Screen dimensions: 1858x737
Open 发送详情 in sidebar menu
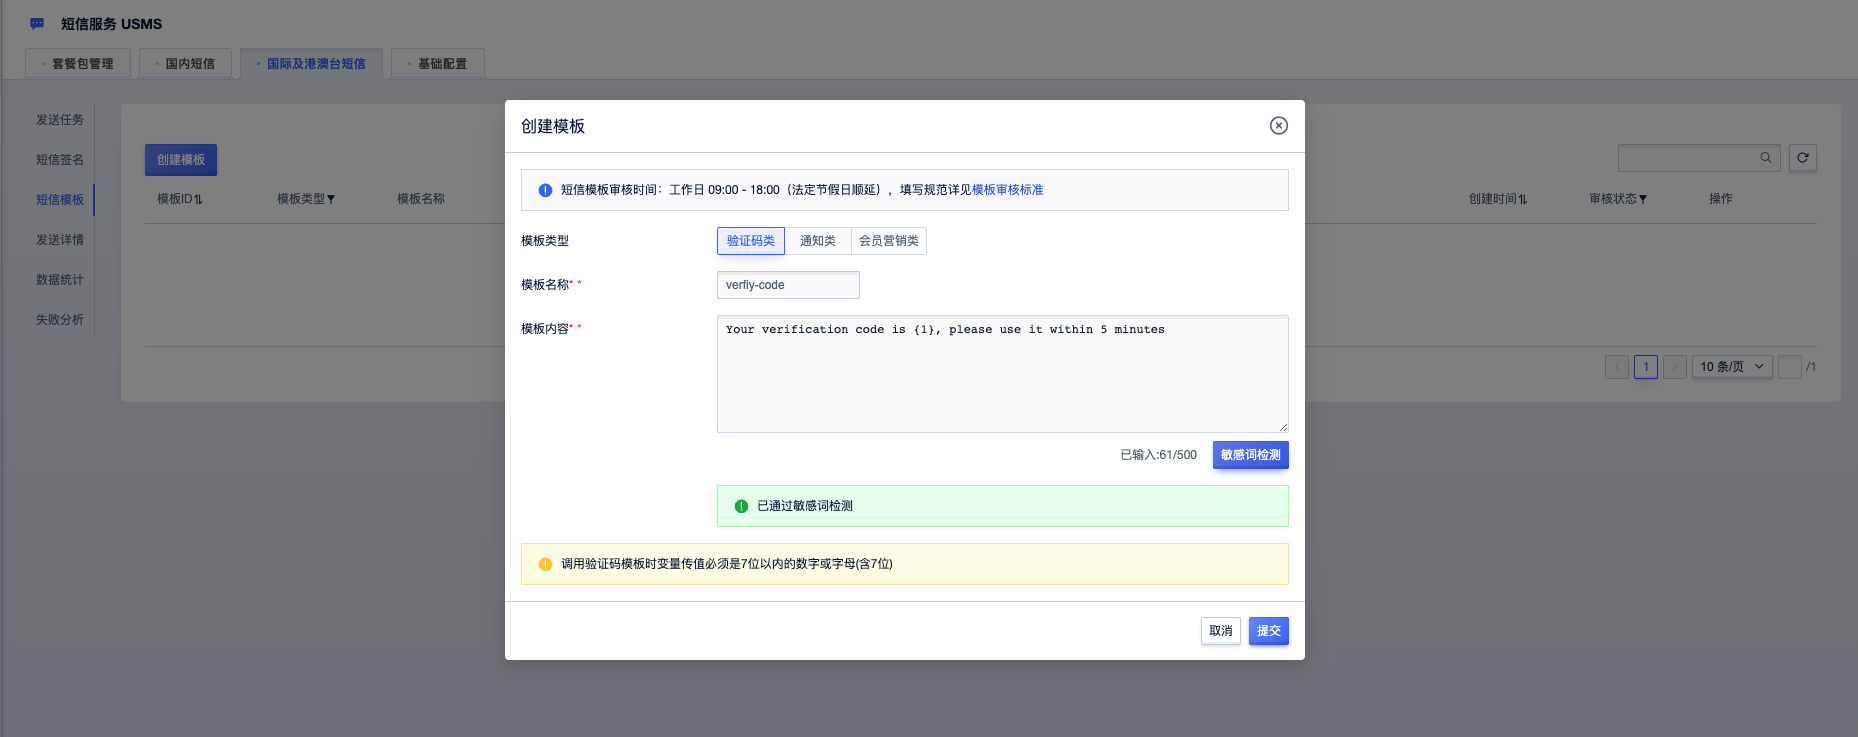[60, 240]
